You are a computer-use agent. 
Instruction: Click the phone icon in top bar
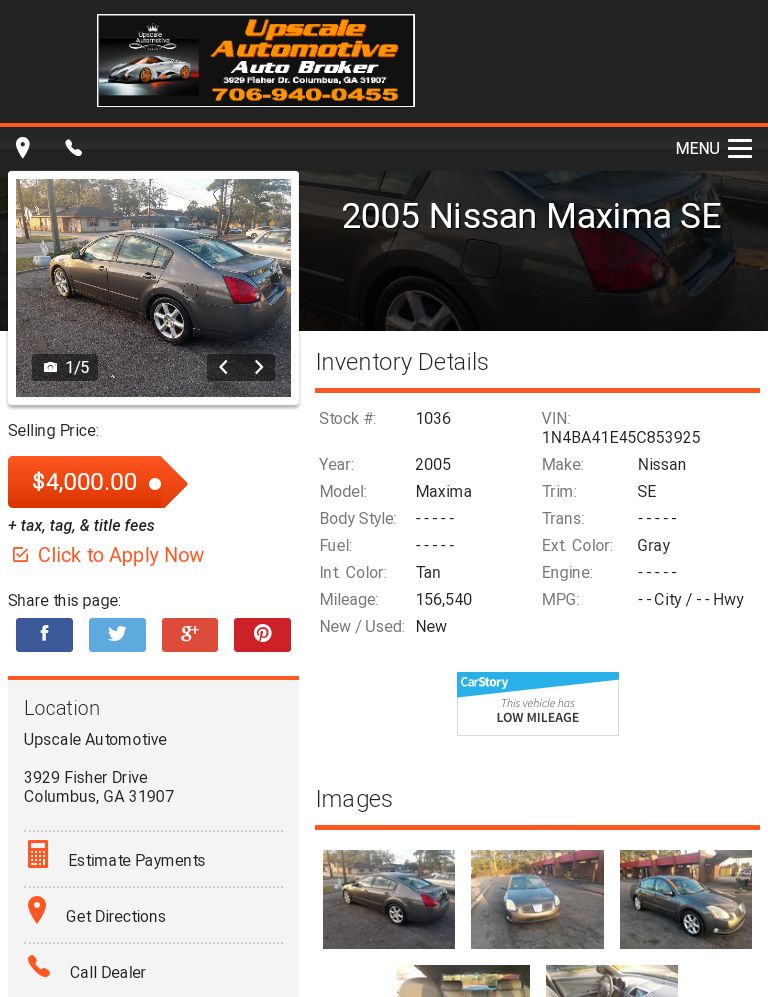74,148
